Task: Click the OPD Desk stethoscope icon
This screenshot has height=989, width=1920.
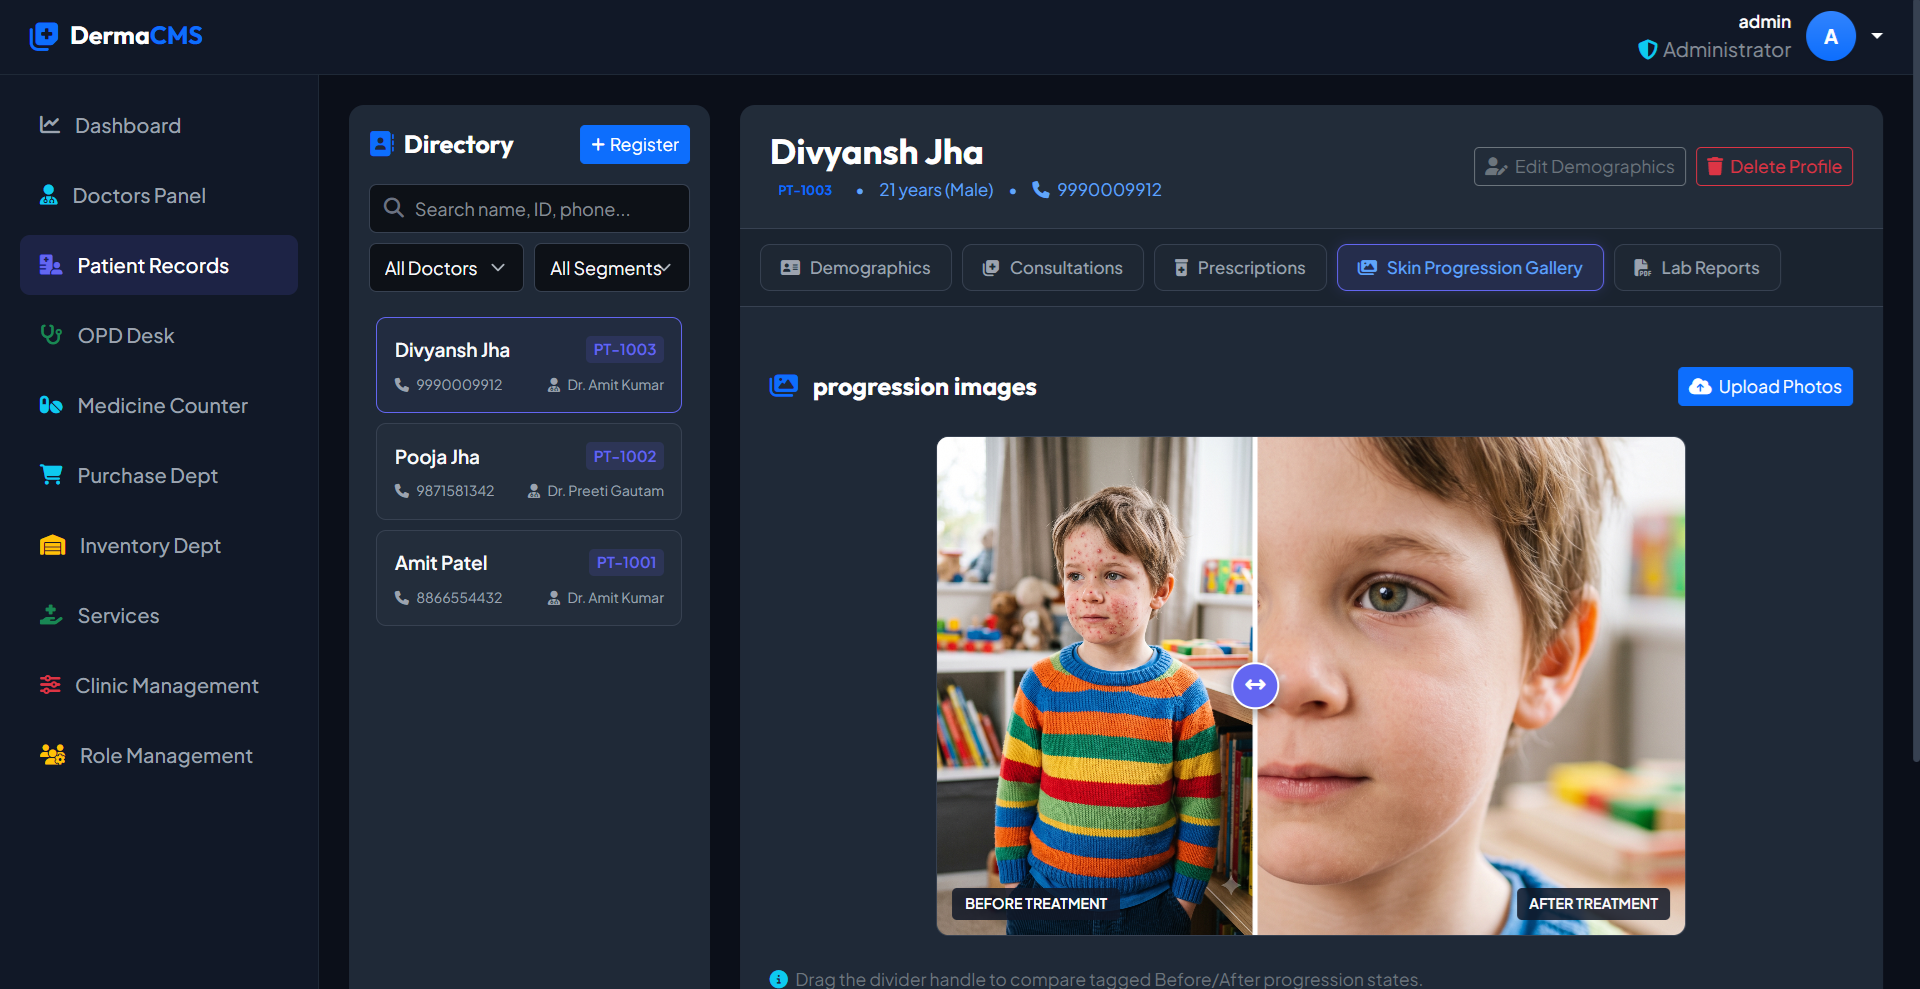Action: pos(51,335)
